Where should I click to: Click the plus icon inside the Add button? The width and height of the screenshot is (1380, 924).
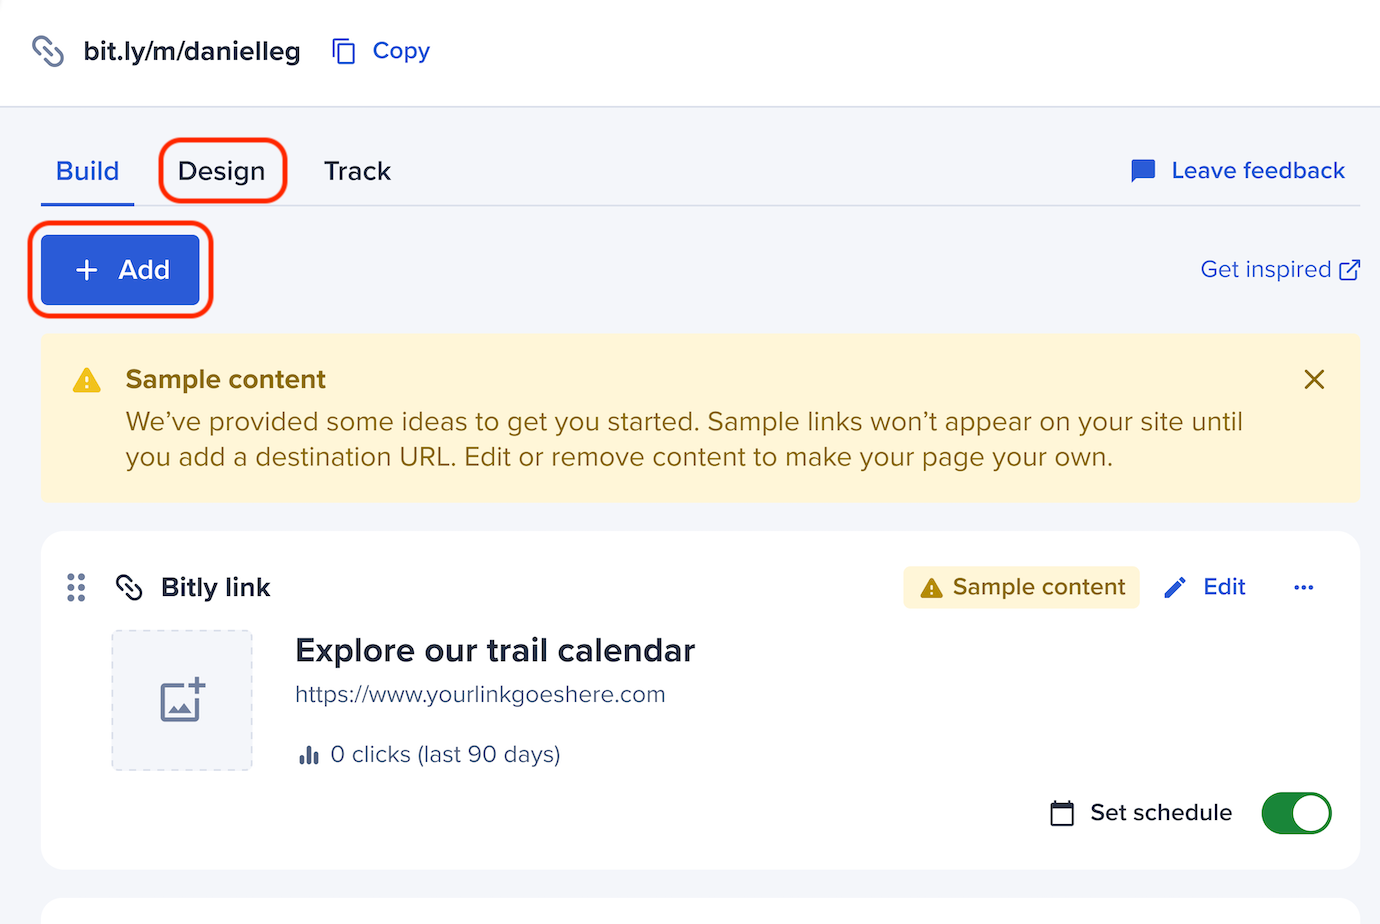click(x=86, y=269)
